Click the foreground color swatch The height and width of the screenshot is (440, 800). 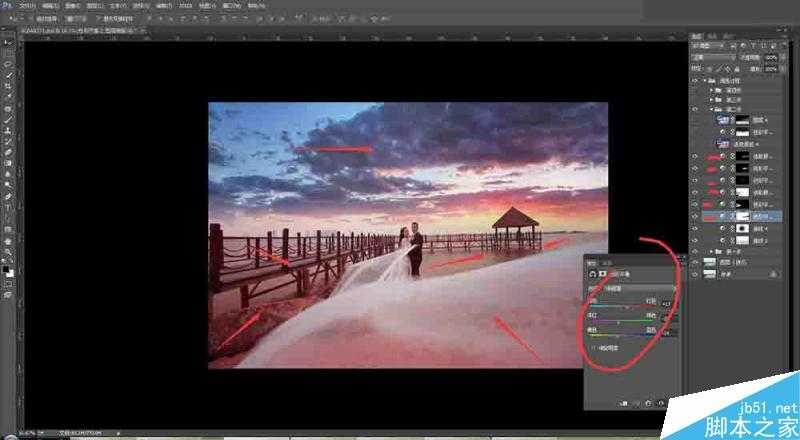point(7,267)
